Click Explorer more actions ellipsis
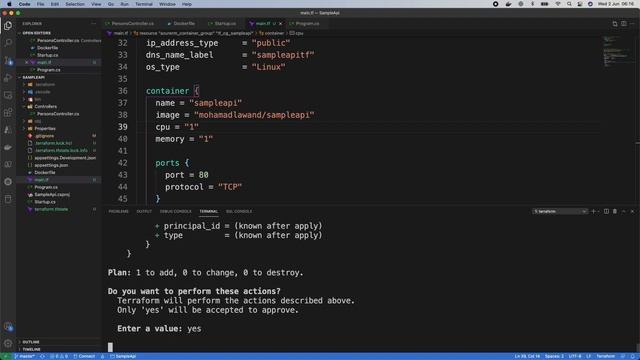The image size is (640, 360). (93, 24)
